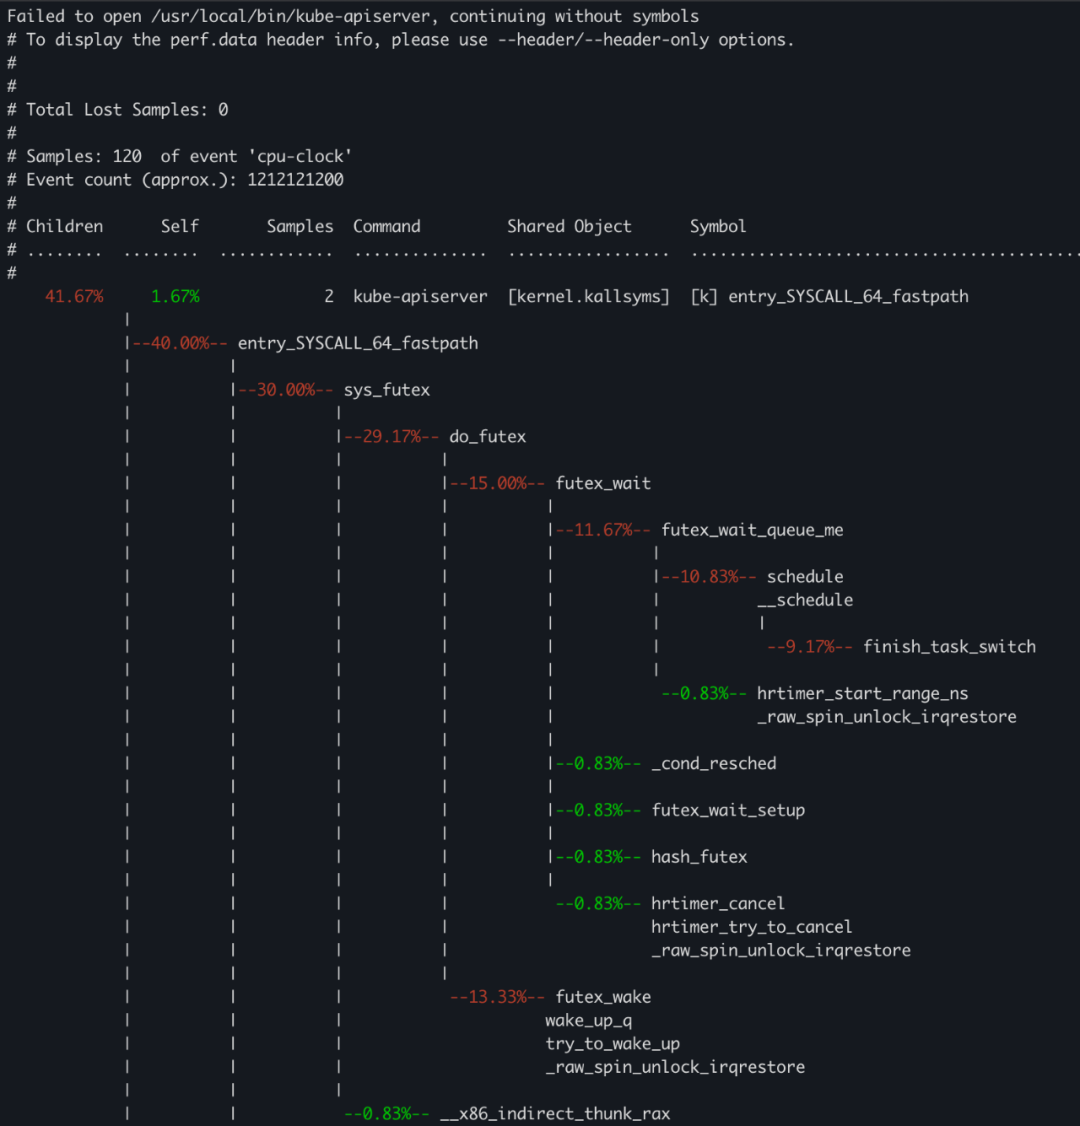Select the [kernel.kallsyms] shared object text

(x=588, y=296)
